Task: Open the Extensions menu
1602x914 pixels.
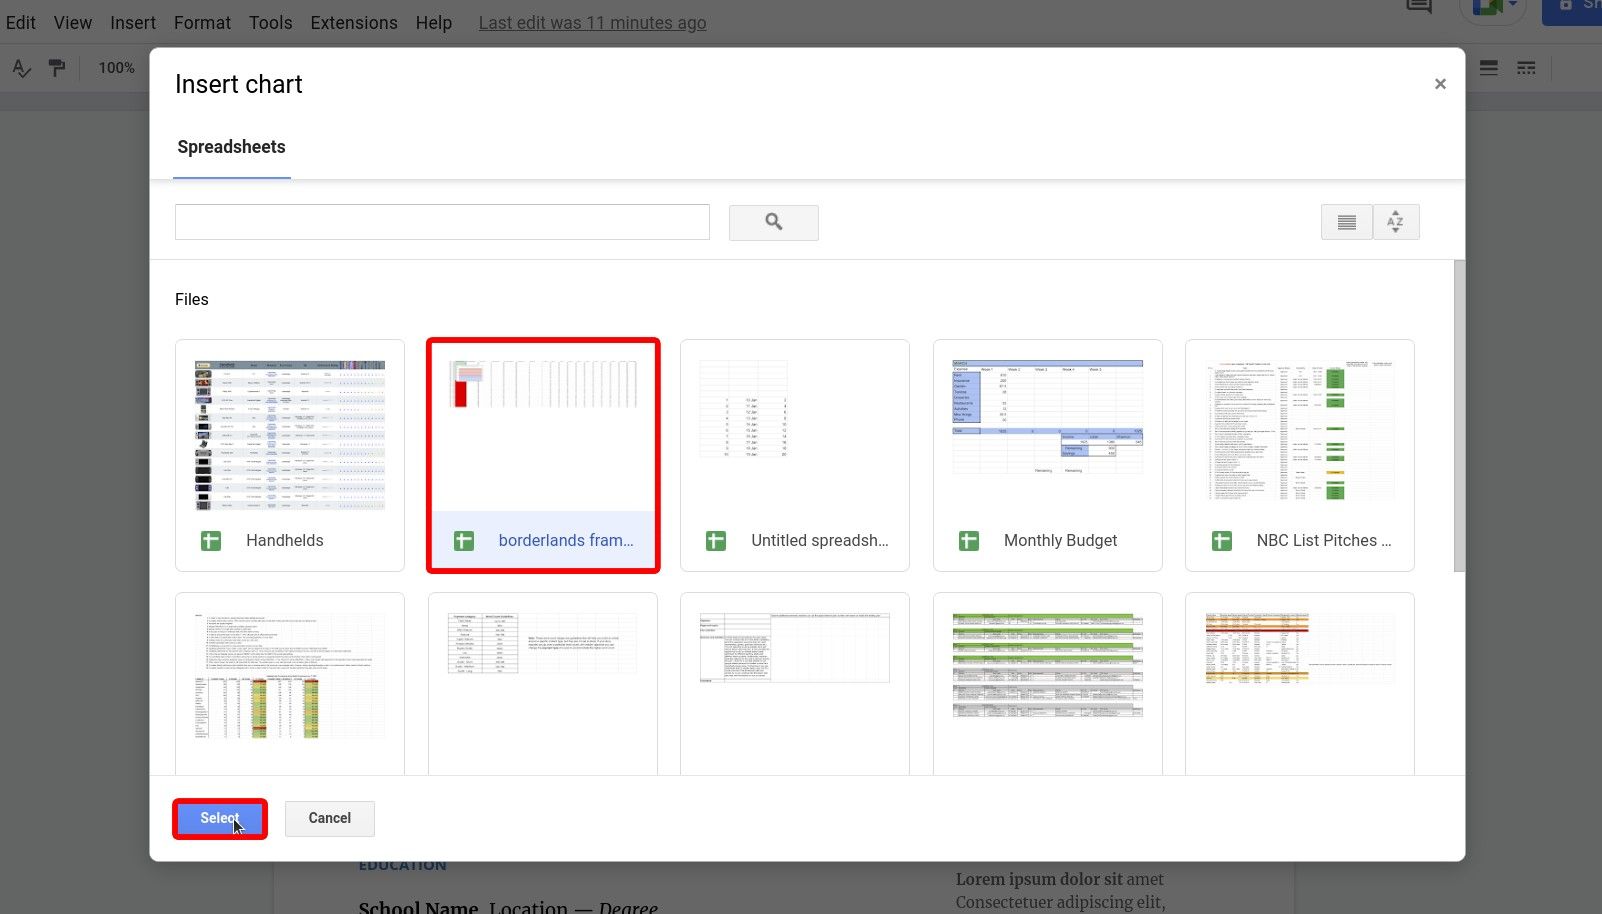Action: (x=353, y=22)
